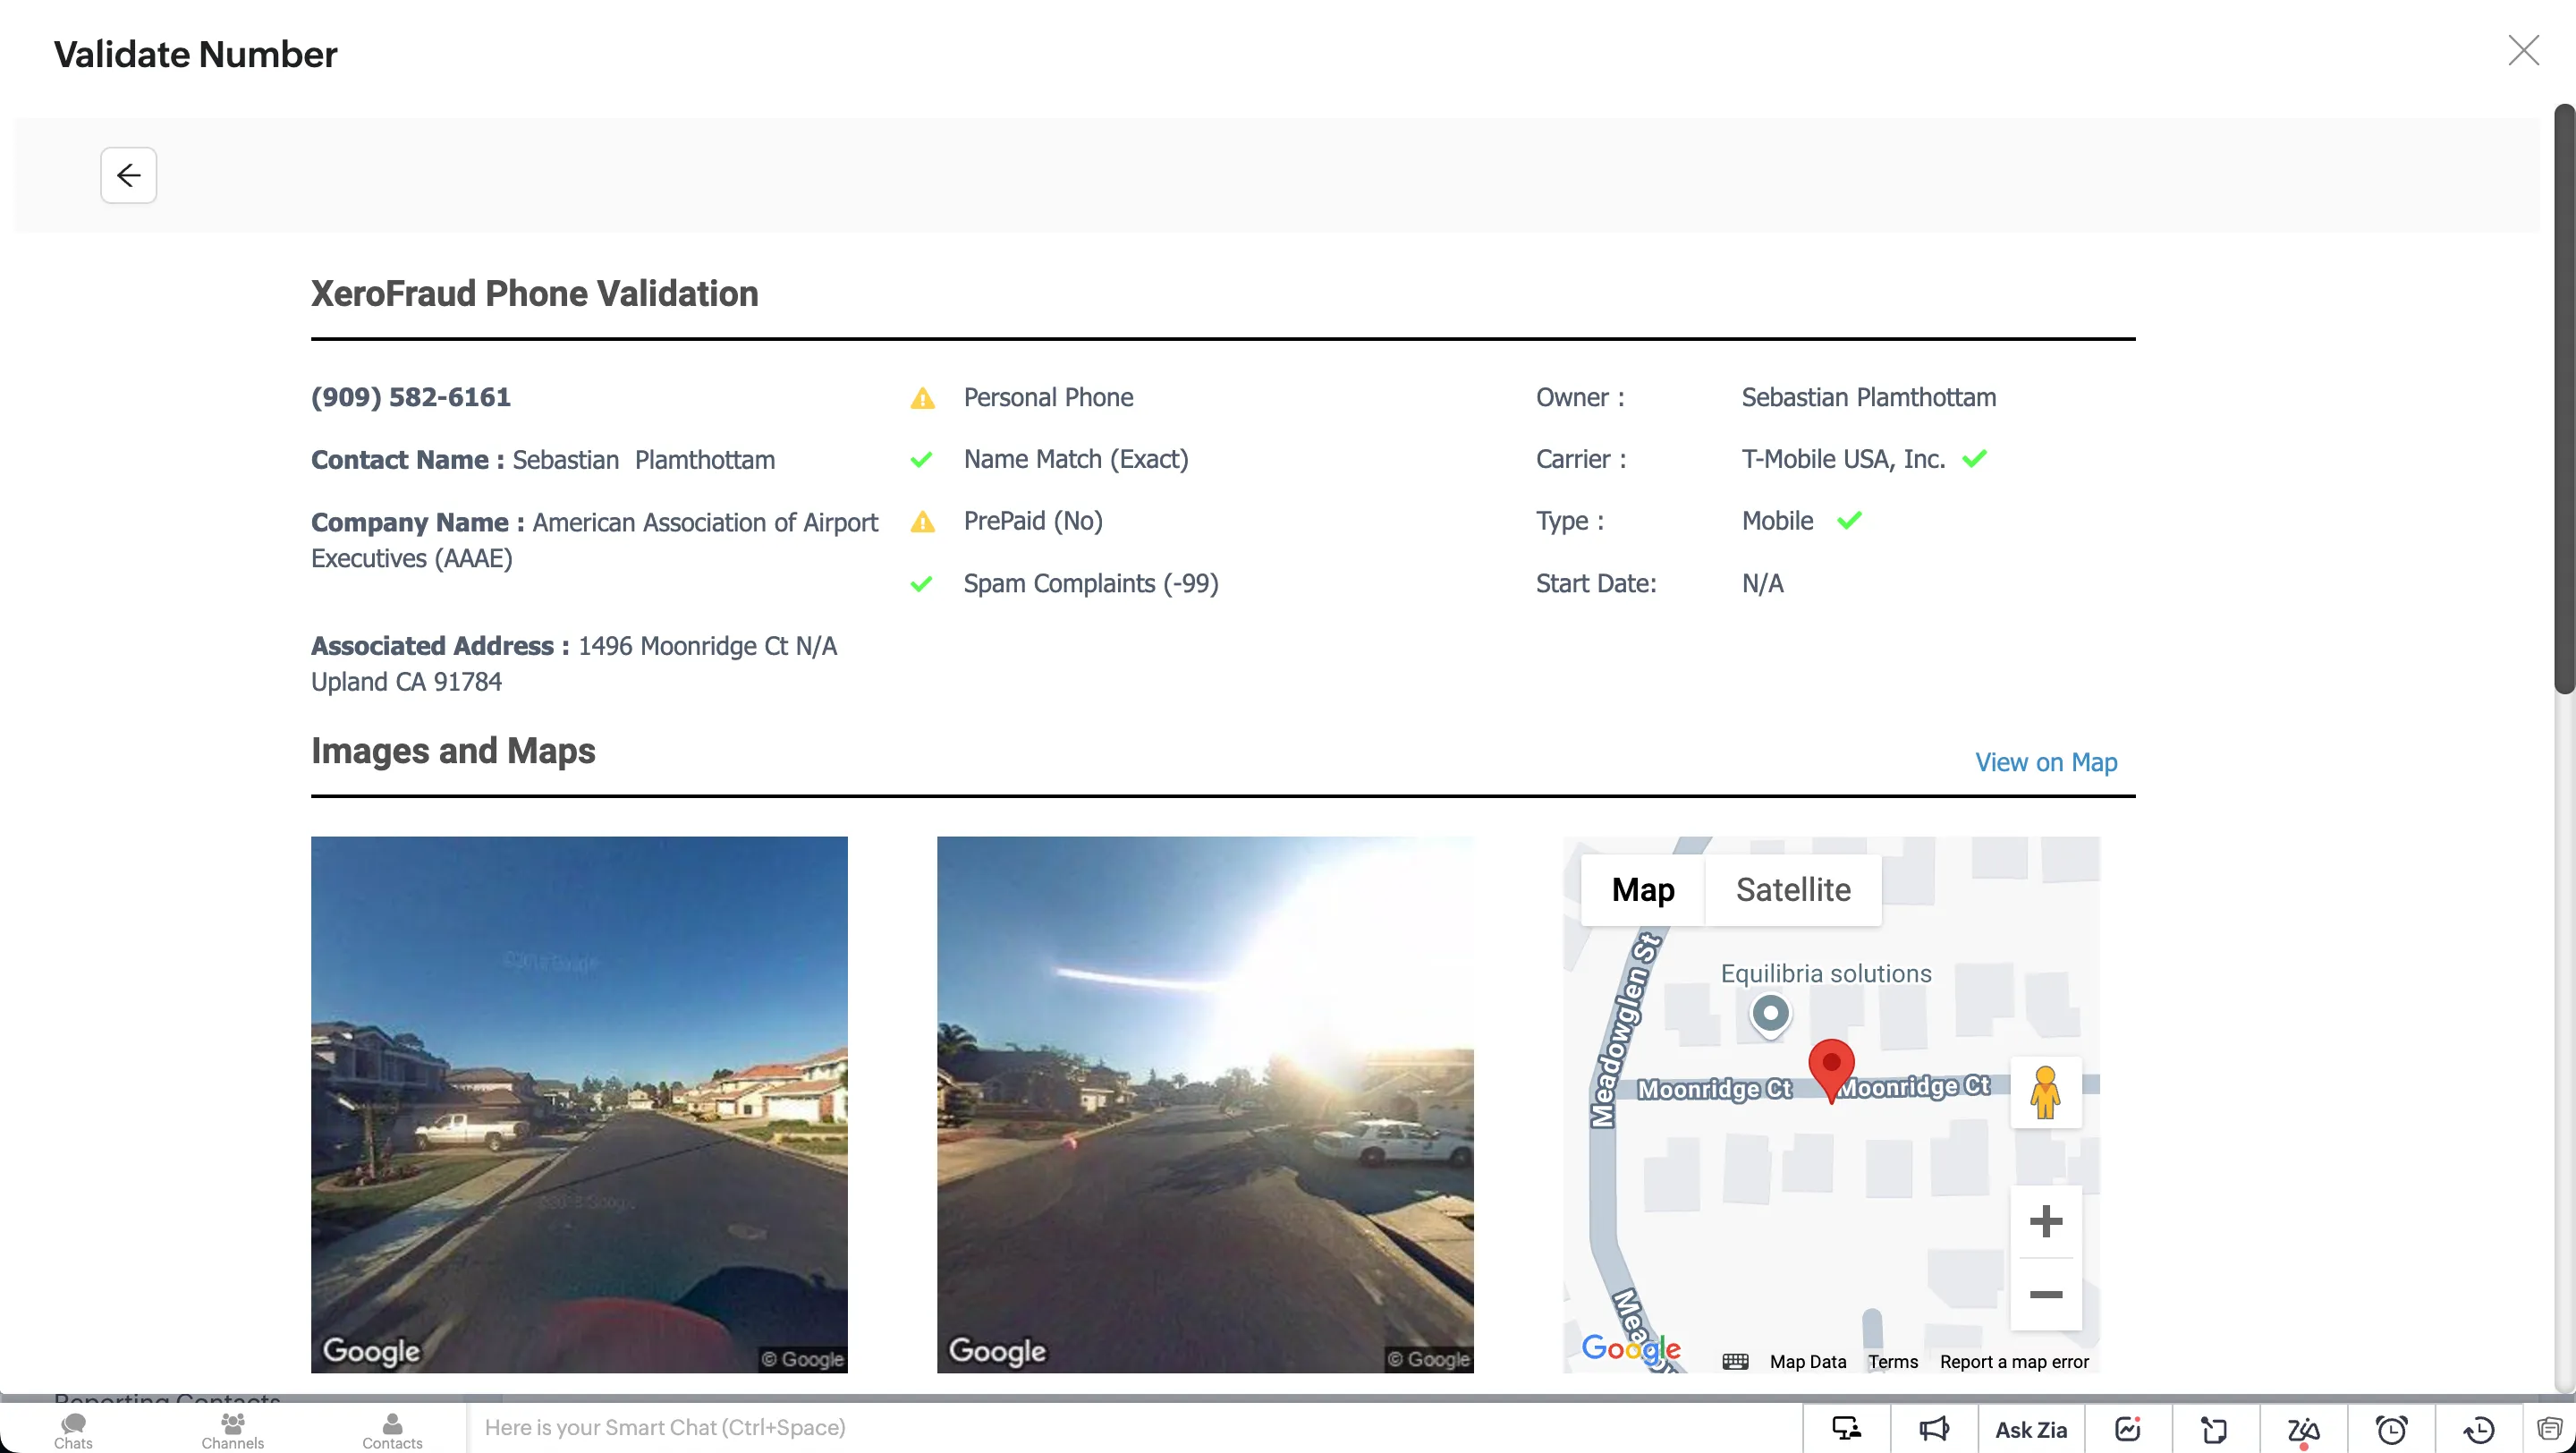Click the red location pin on map
Image resolution: width=2576 pixels, height=1453 pixels.
(x=1831, y=1069)
